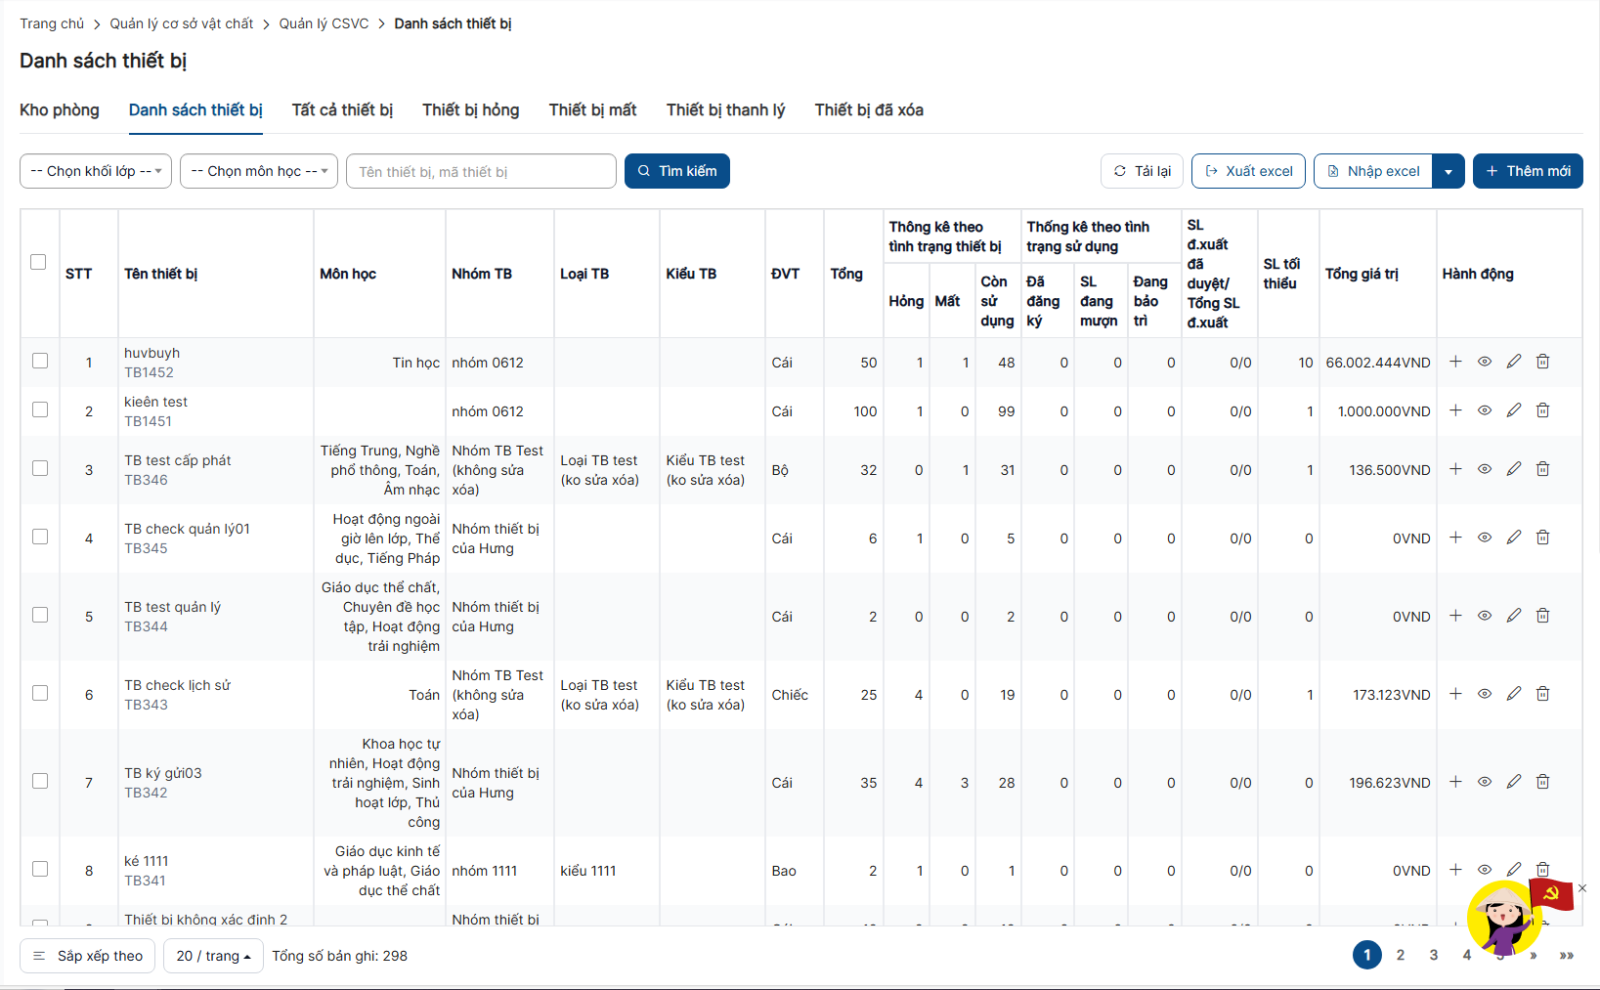The width and height of the screenshot is (1600, 990).
Task: Check the select-all checkbox in table header
Action: (x=38, y=262)
